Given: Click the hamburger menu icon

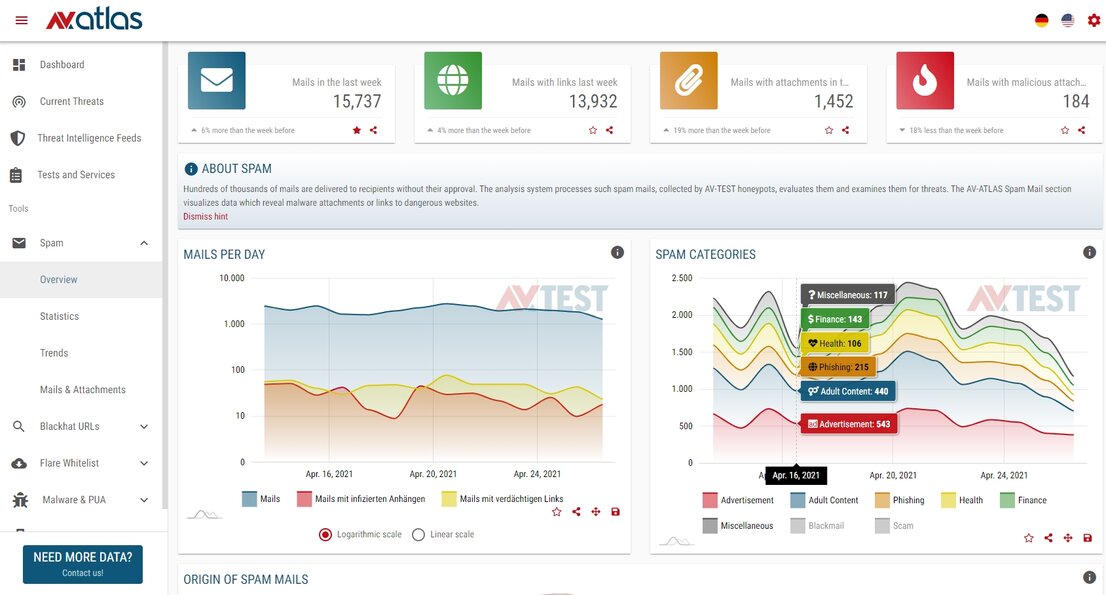Looking at the screenshot, I should click(x=22, y=20).
